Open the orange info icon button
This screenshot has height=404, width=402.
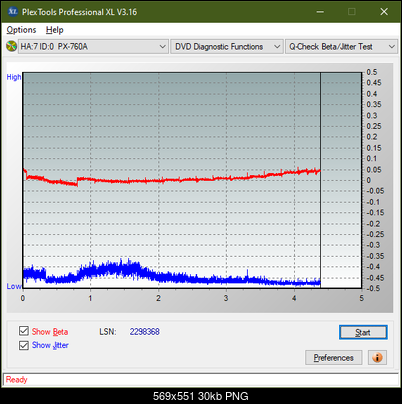coord(377,358)
